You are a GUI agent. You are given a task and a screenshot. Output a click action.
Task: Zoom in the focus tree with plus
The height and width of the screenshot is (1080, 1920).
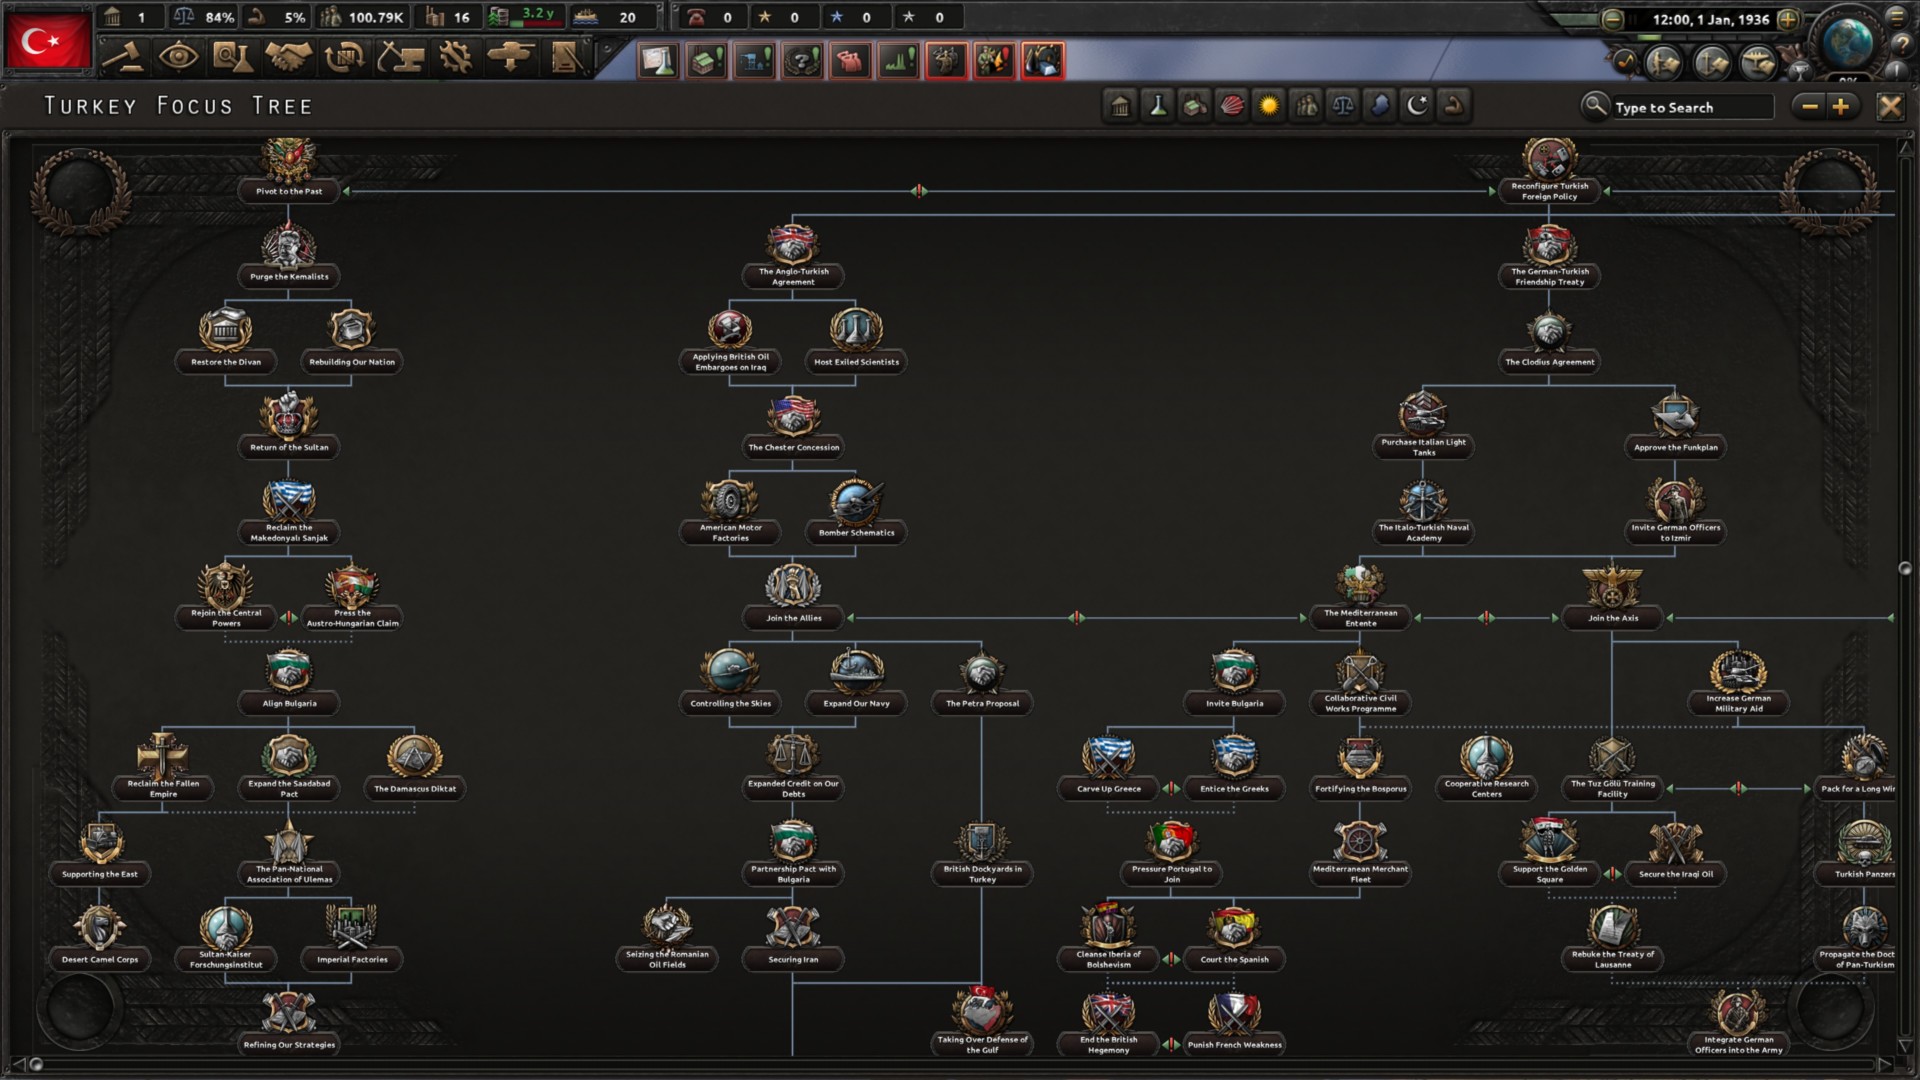click(x=1841, y=107)
